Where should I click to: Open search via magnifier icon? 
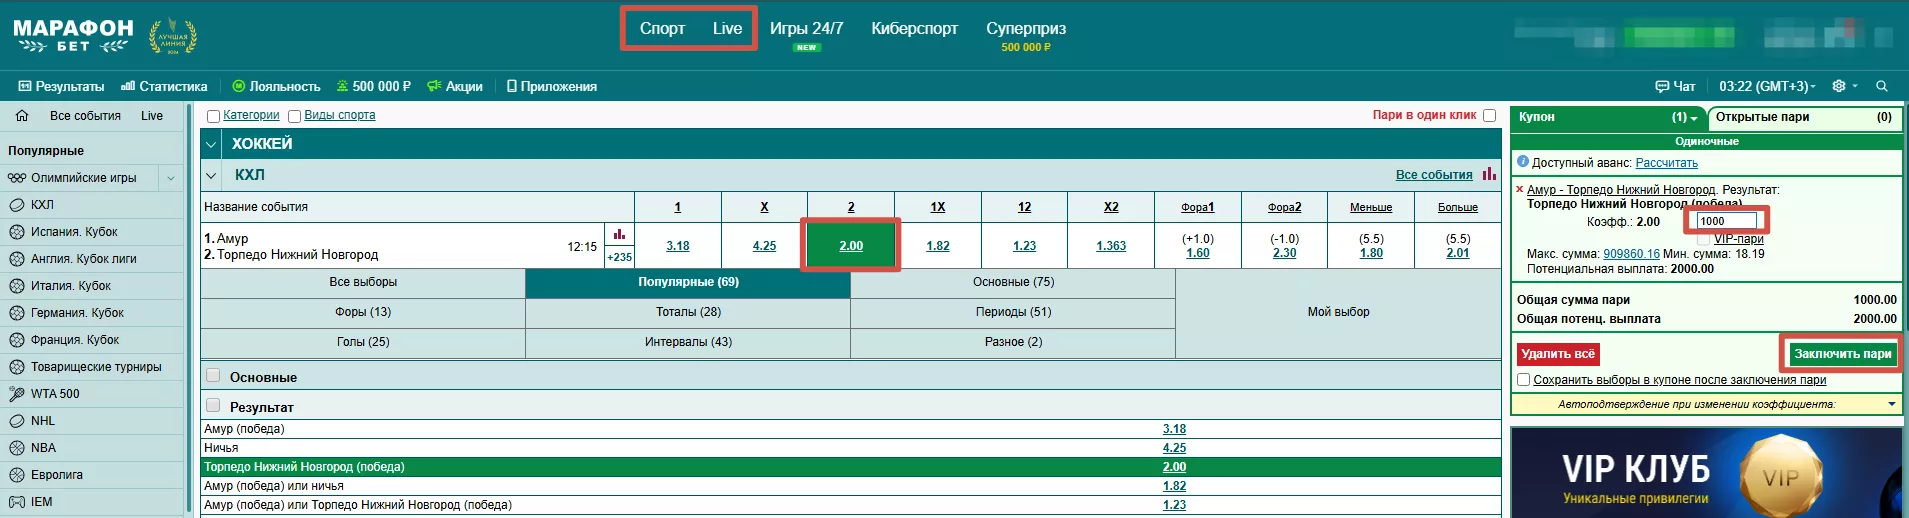tap(1882, 86)
